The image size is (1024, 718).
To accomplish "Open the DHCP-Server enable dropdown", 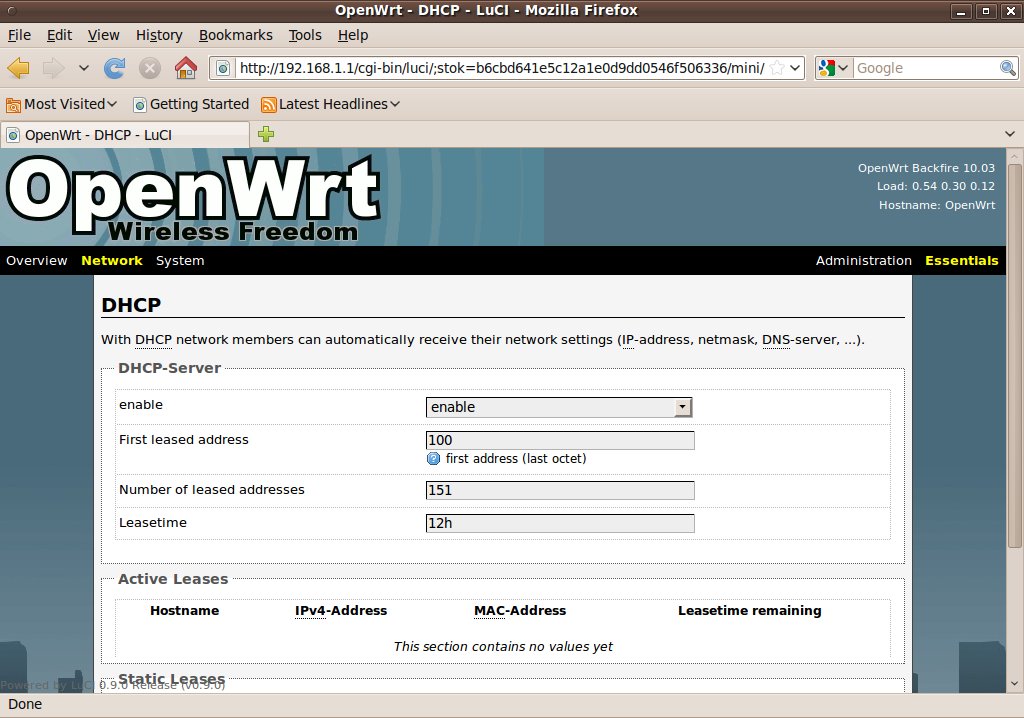I will click(x=559, y=407).
